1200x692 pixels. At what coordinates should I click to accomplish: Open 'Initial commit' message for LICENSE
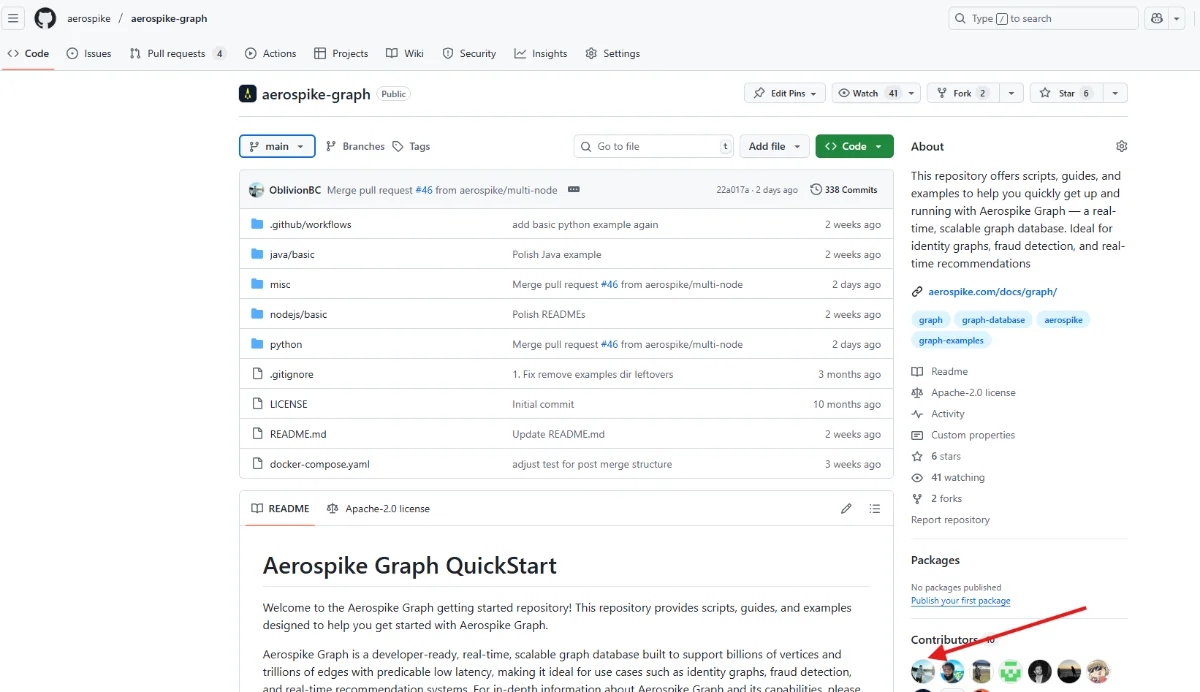click(x=543, y=404)
